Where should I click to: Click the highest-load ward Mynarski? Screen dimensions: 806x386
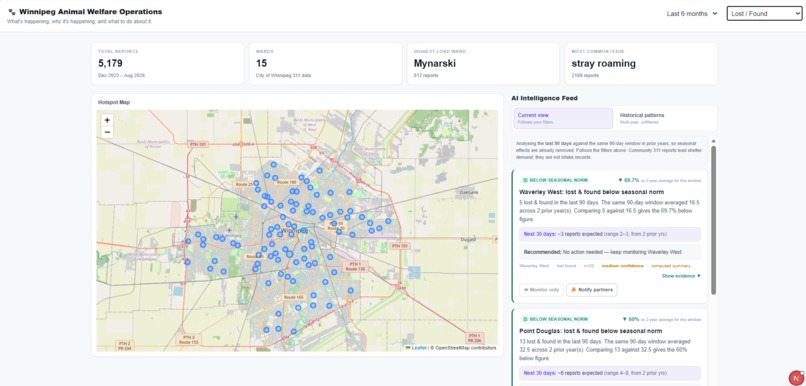(x=435, y=64)
